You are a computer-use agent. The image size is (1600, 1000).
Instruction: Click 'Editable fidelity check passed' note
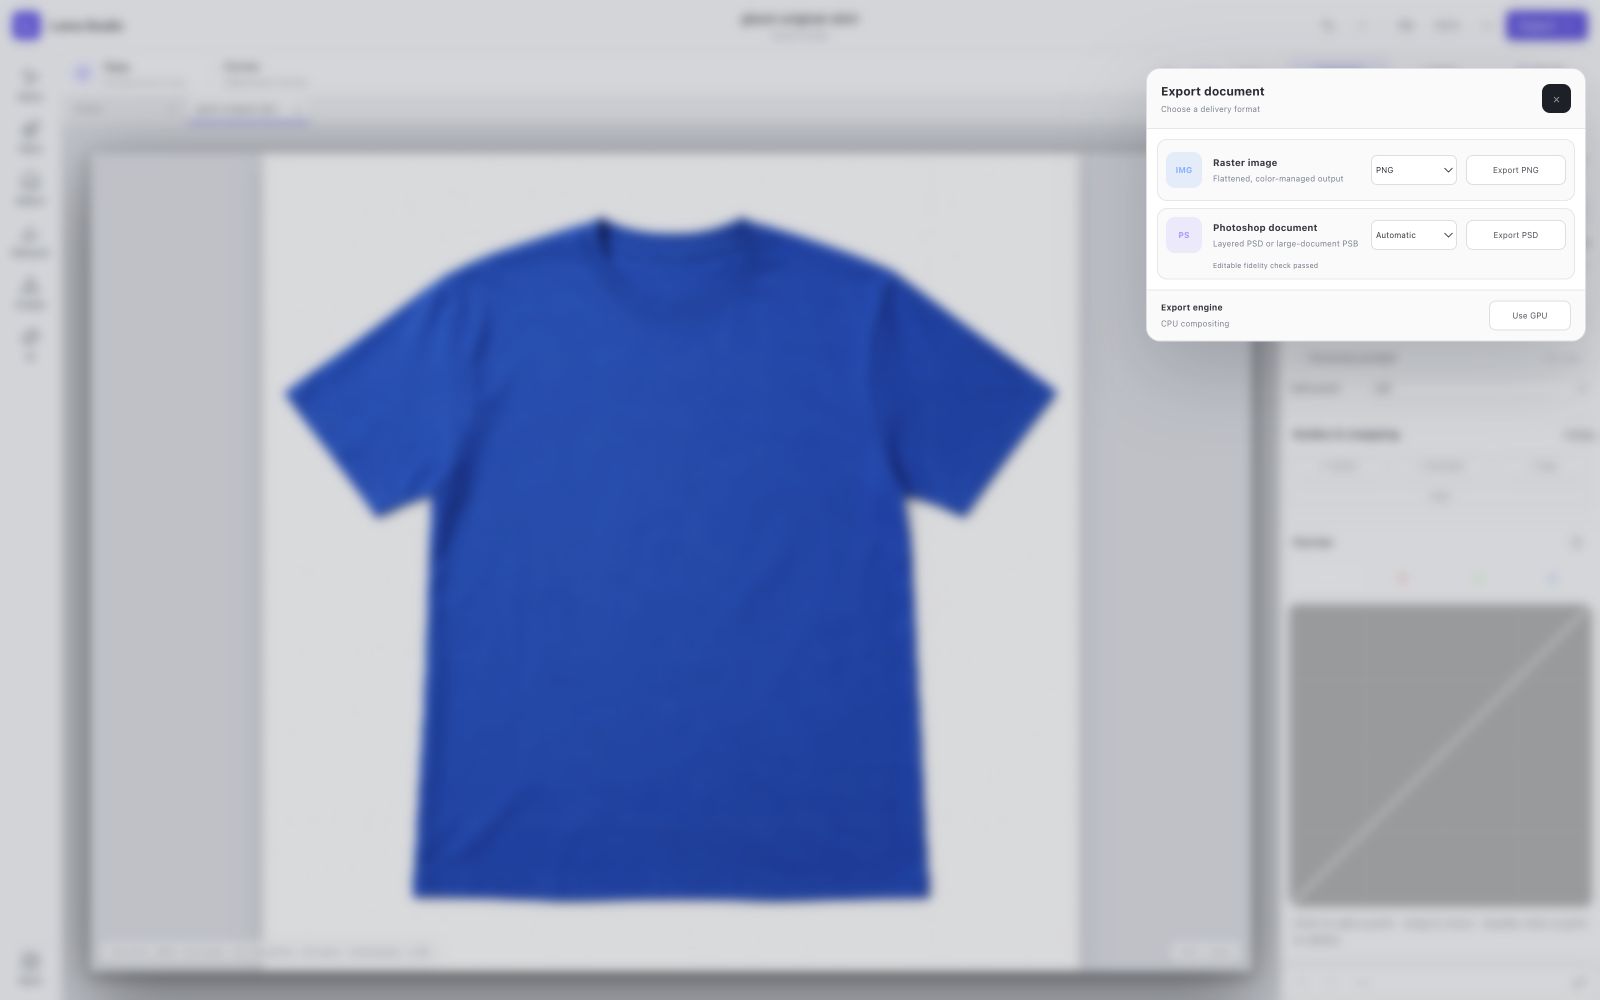(1265, 266)
